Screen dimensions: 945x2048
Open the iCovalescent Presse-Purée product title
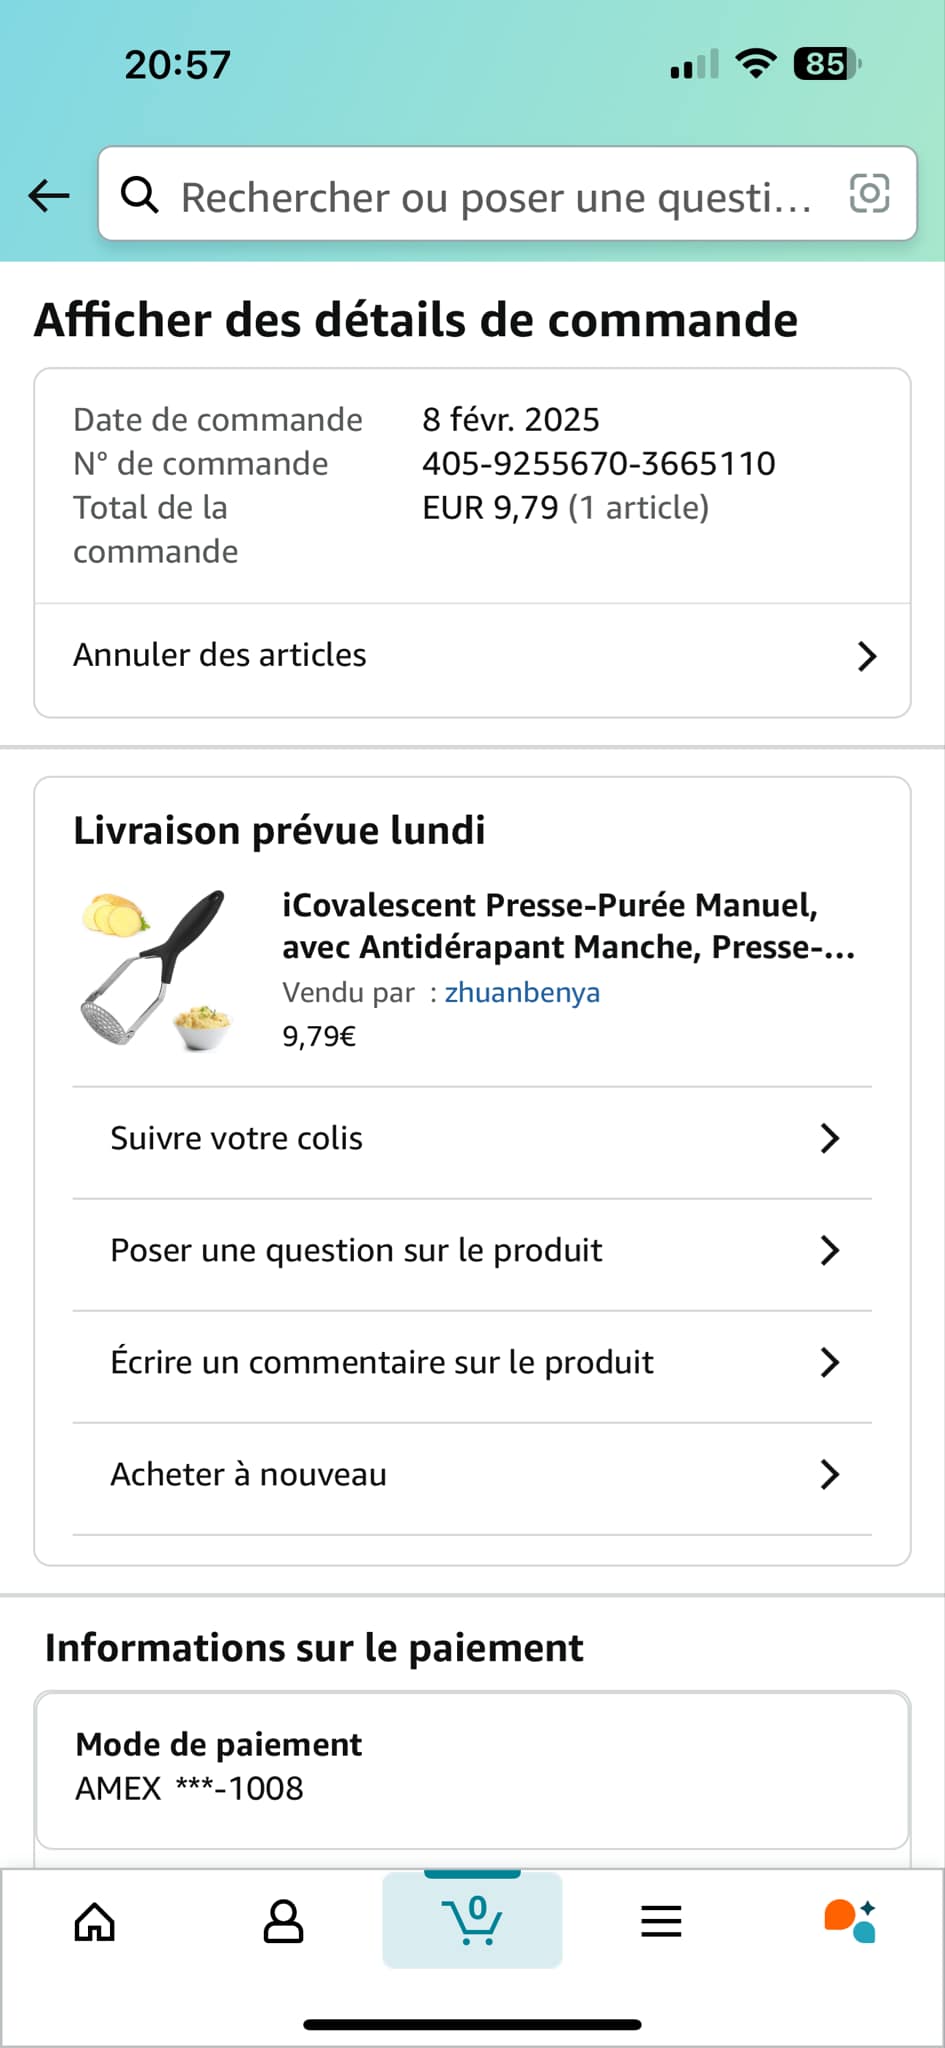pos(568,925)
